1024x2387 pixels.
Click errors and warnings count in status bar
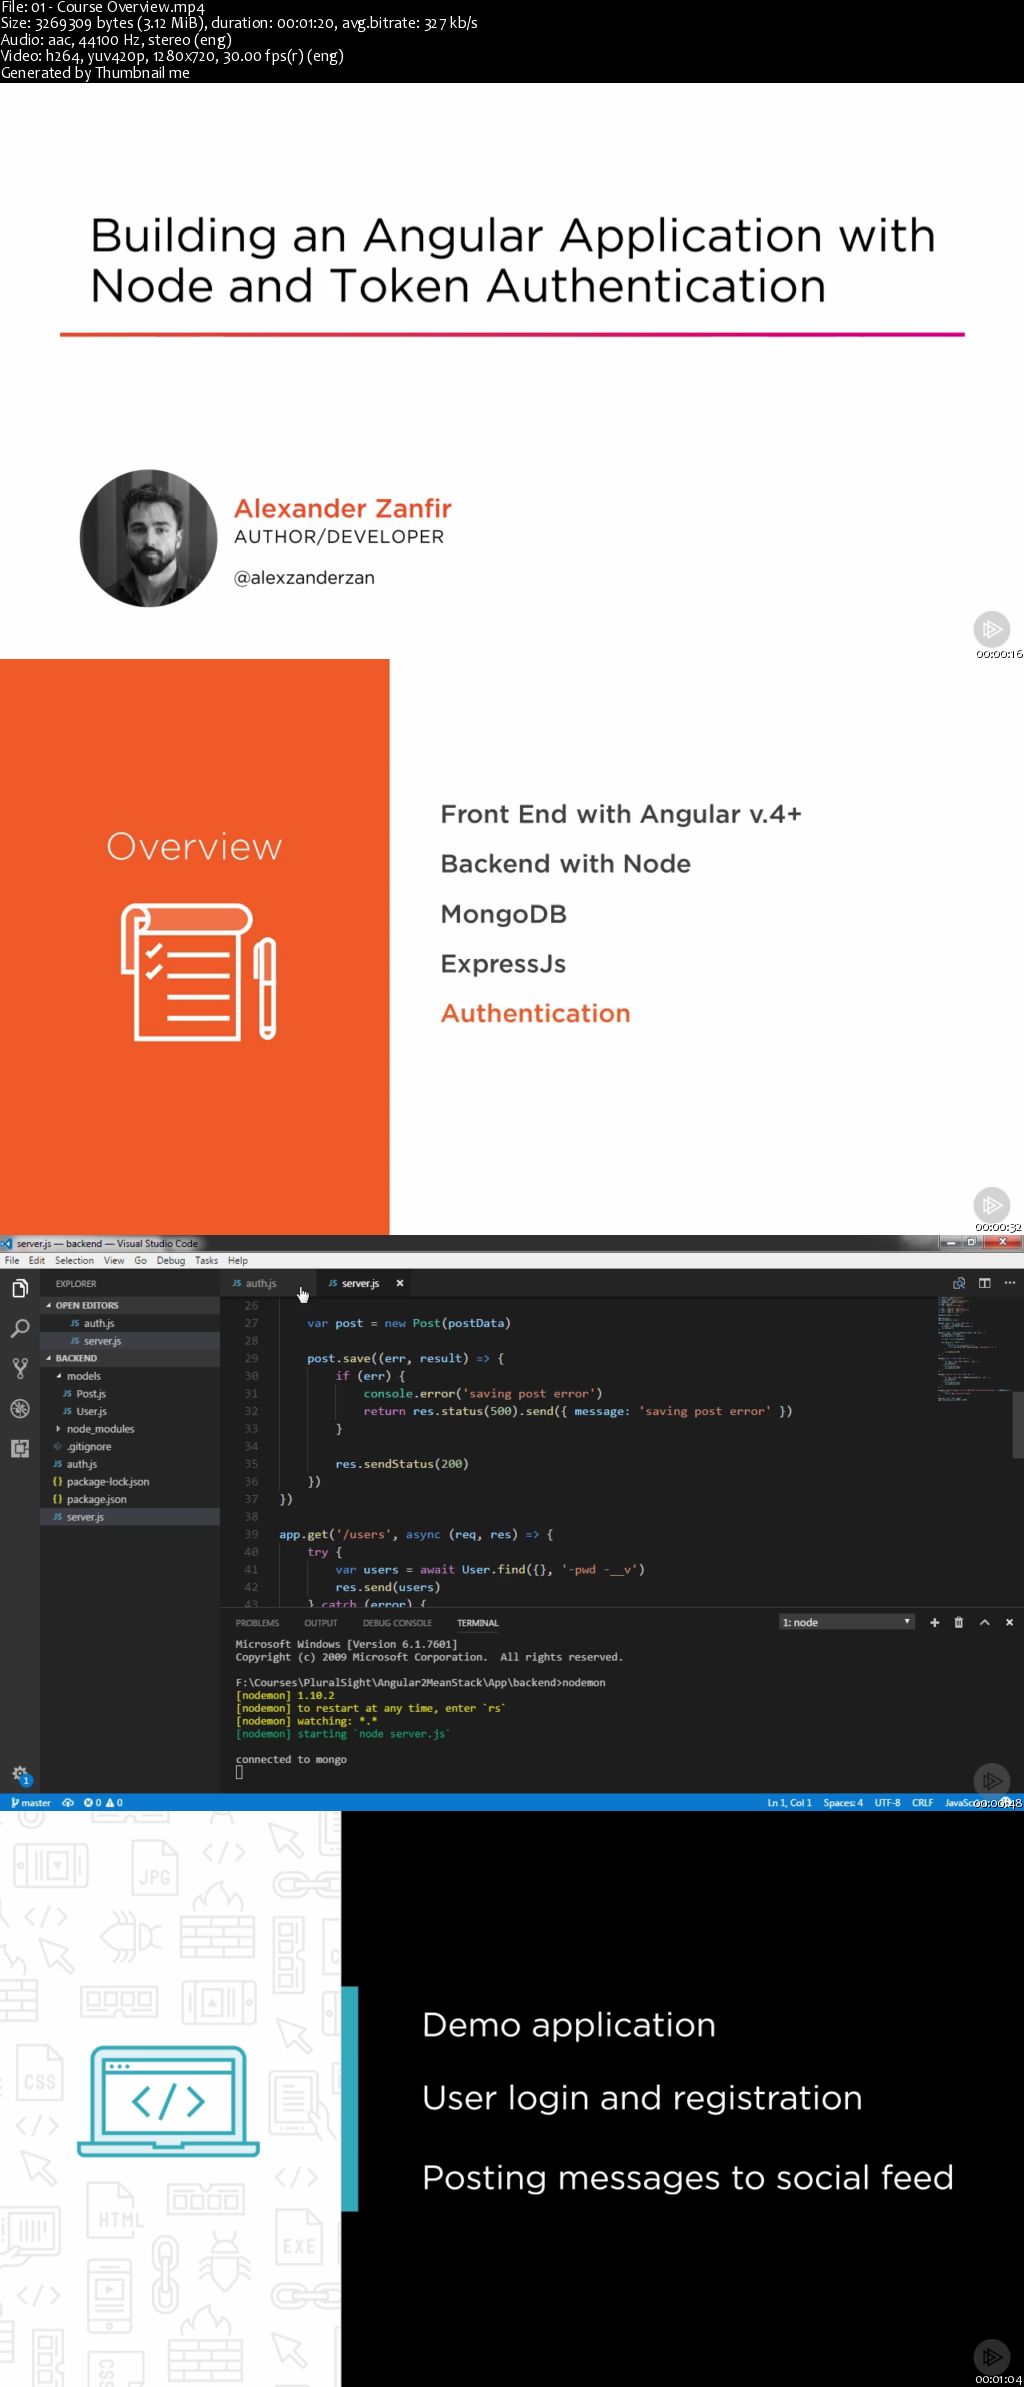pos(103,1802)
